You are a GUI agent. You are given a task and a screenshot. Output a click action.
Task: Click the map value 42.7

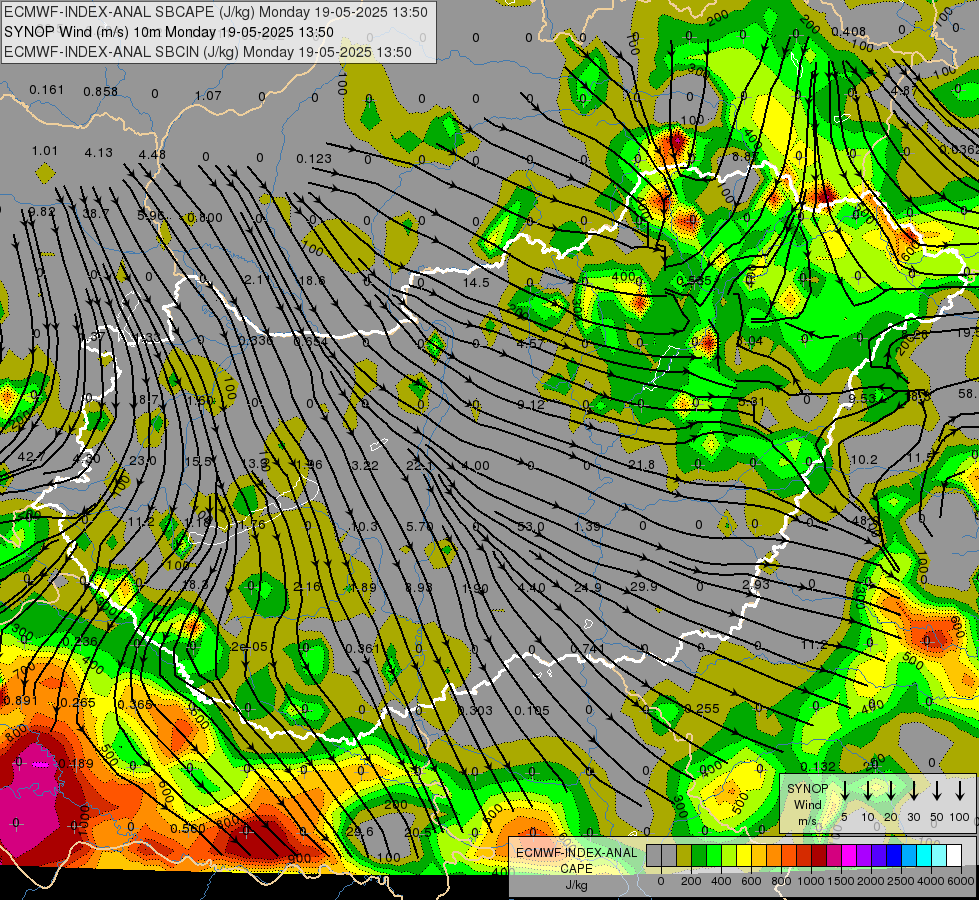tap(31, 457)
